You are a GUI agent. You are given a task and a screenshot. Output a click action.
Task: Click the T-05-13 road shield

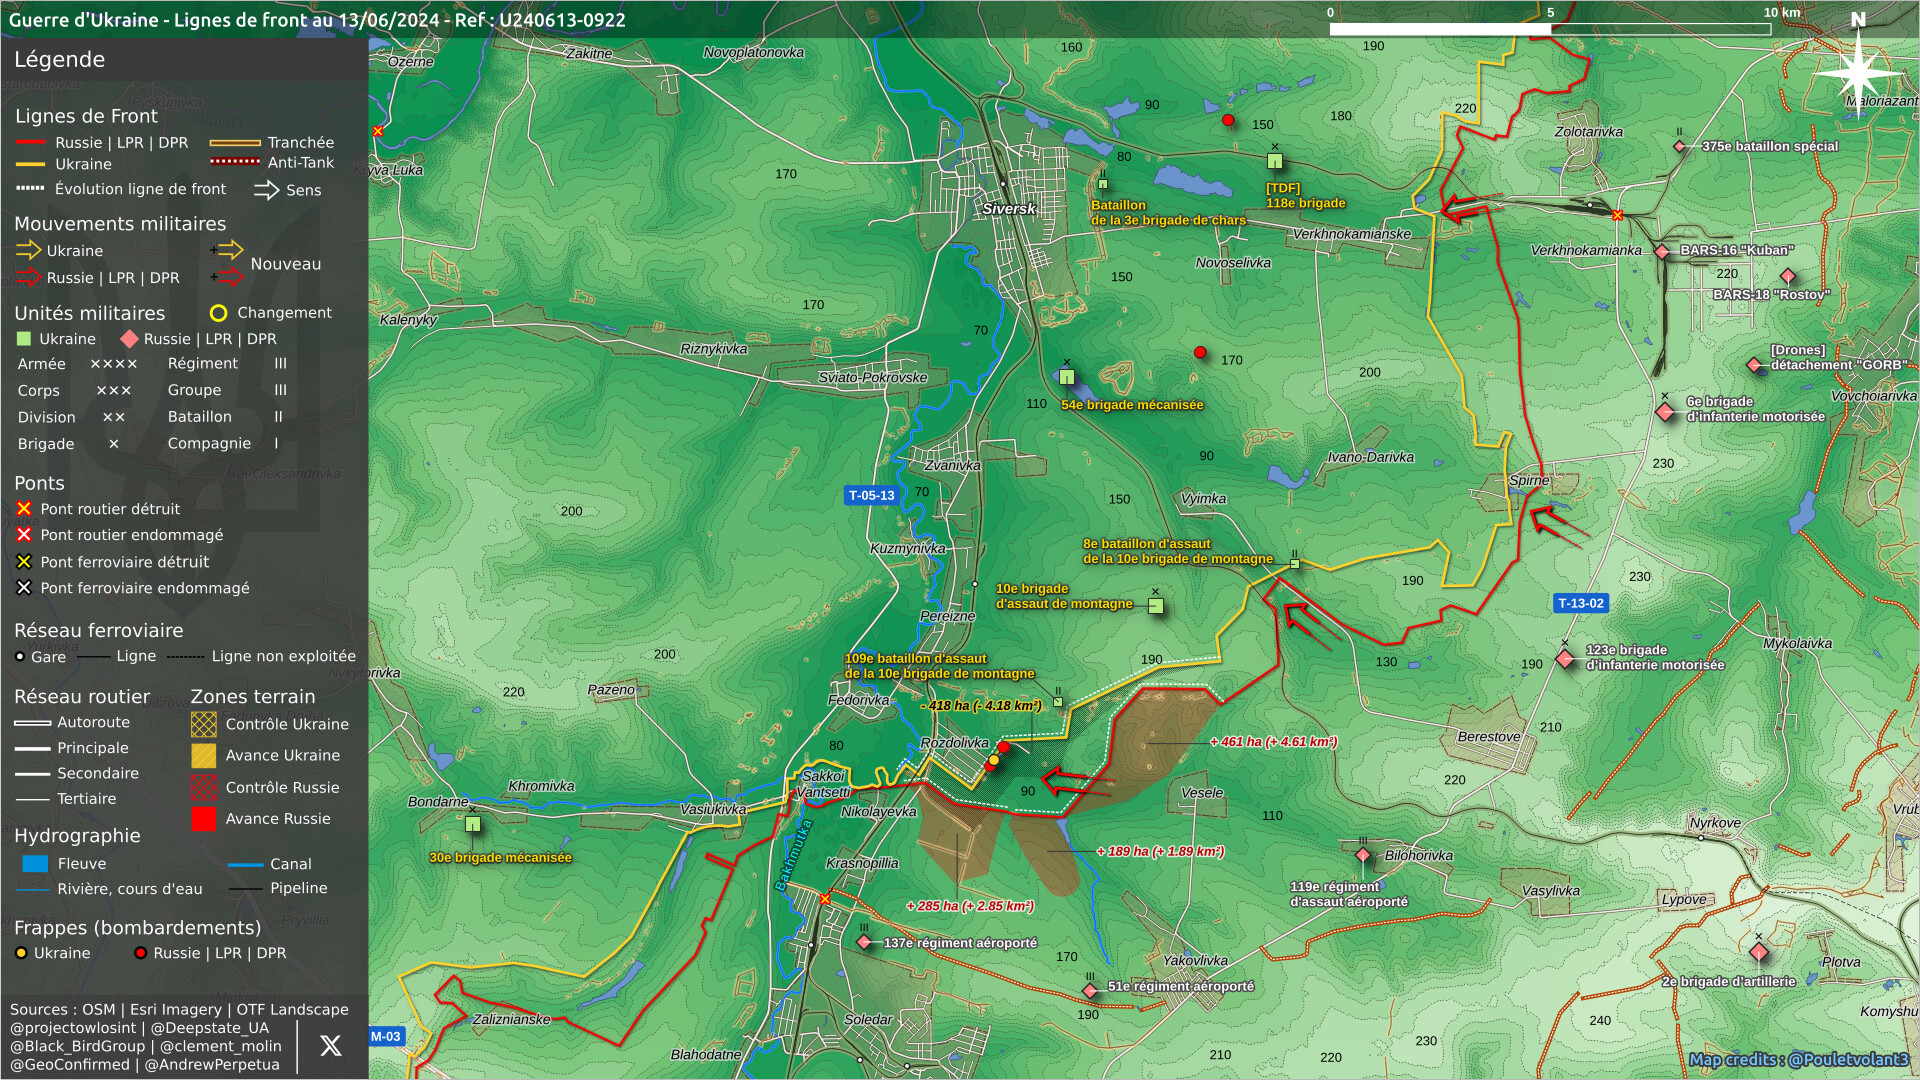coord(871,495)
